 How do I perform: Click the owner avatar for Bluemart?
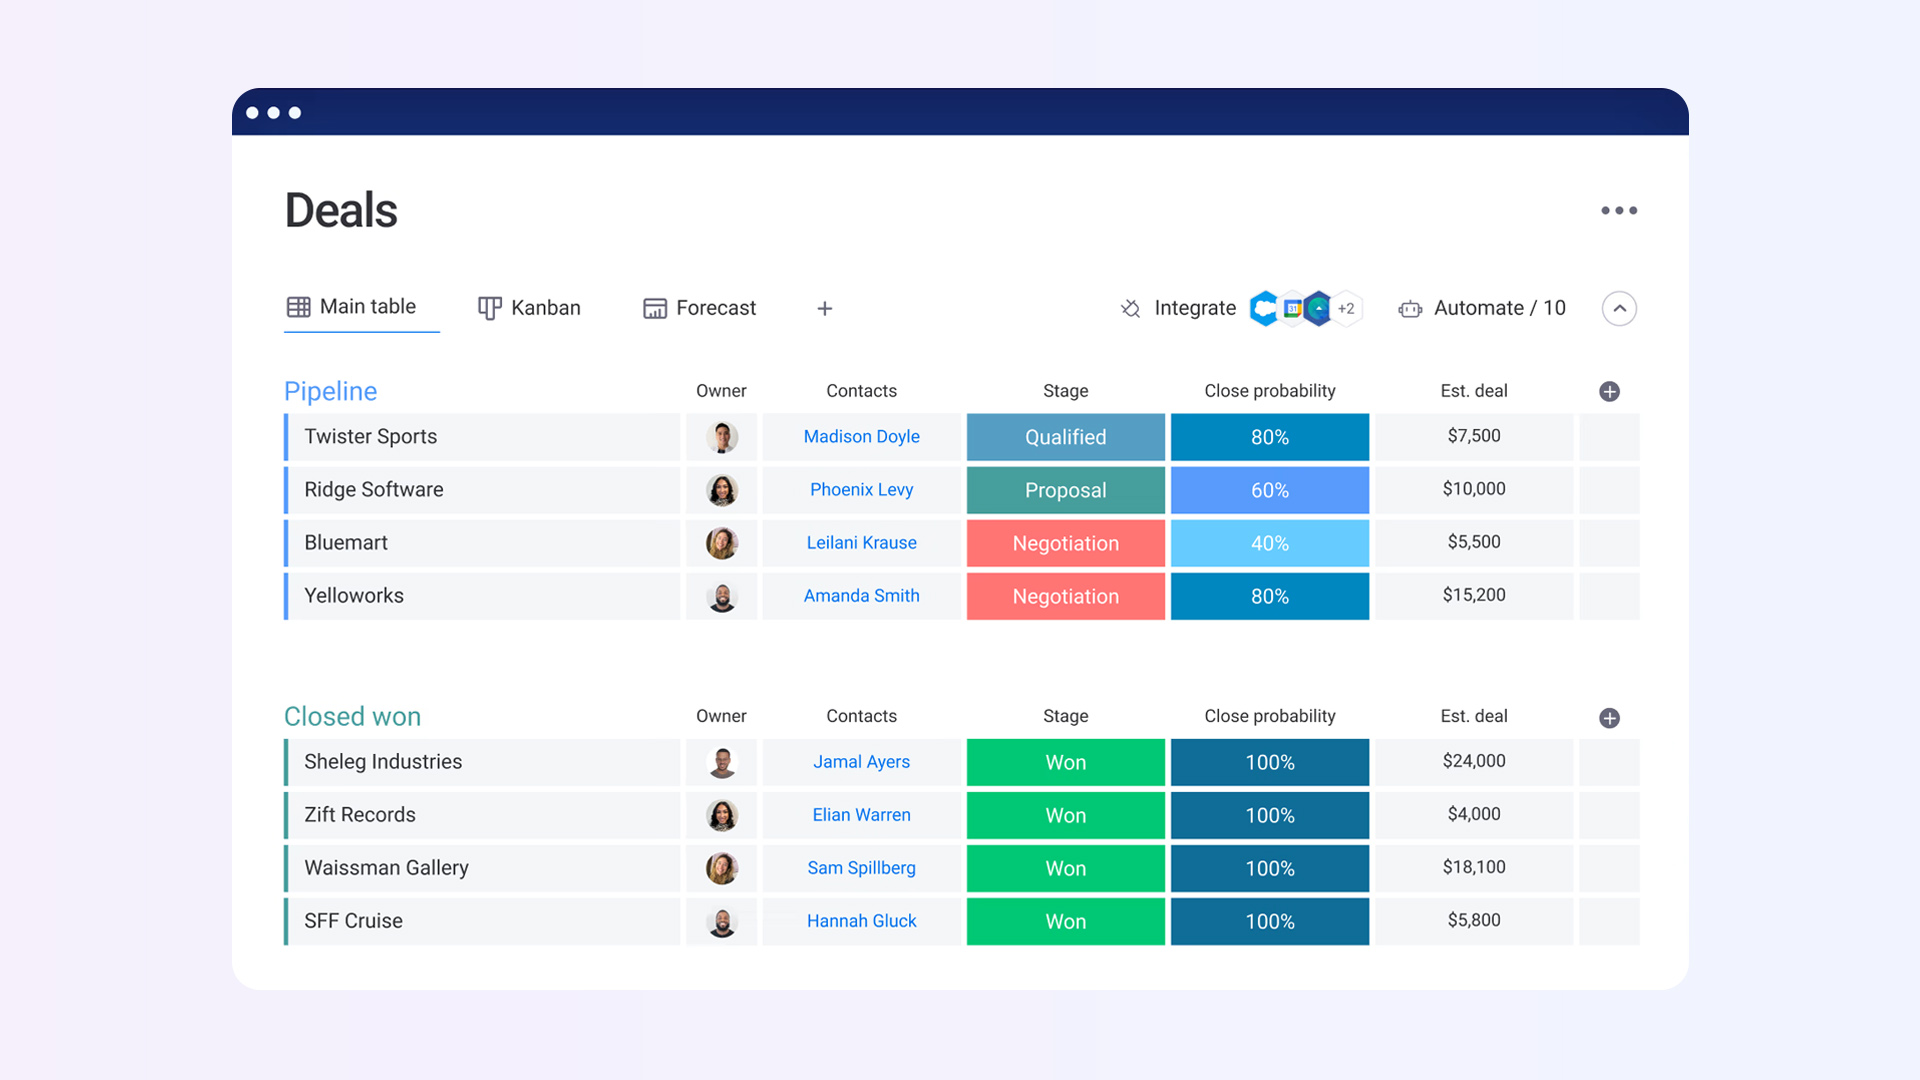722,543
